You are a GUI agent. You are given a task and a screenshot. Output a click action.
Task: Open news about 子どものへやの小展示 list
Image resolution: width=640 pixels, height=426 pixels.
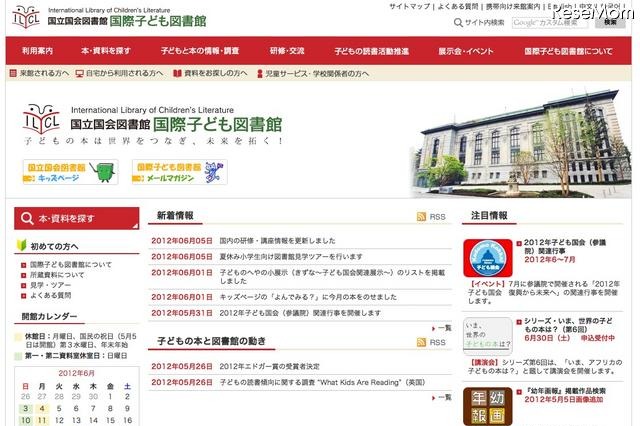click(332, 277)
